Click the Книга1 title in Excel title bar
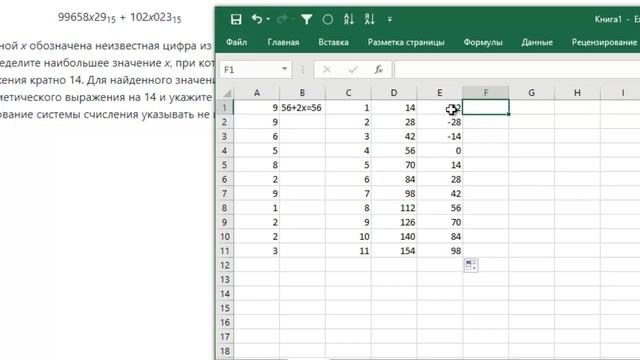Image resolution: width=640 pixels, height=360 pixels. pyautogui.click(x=608, y=19)
